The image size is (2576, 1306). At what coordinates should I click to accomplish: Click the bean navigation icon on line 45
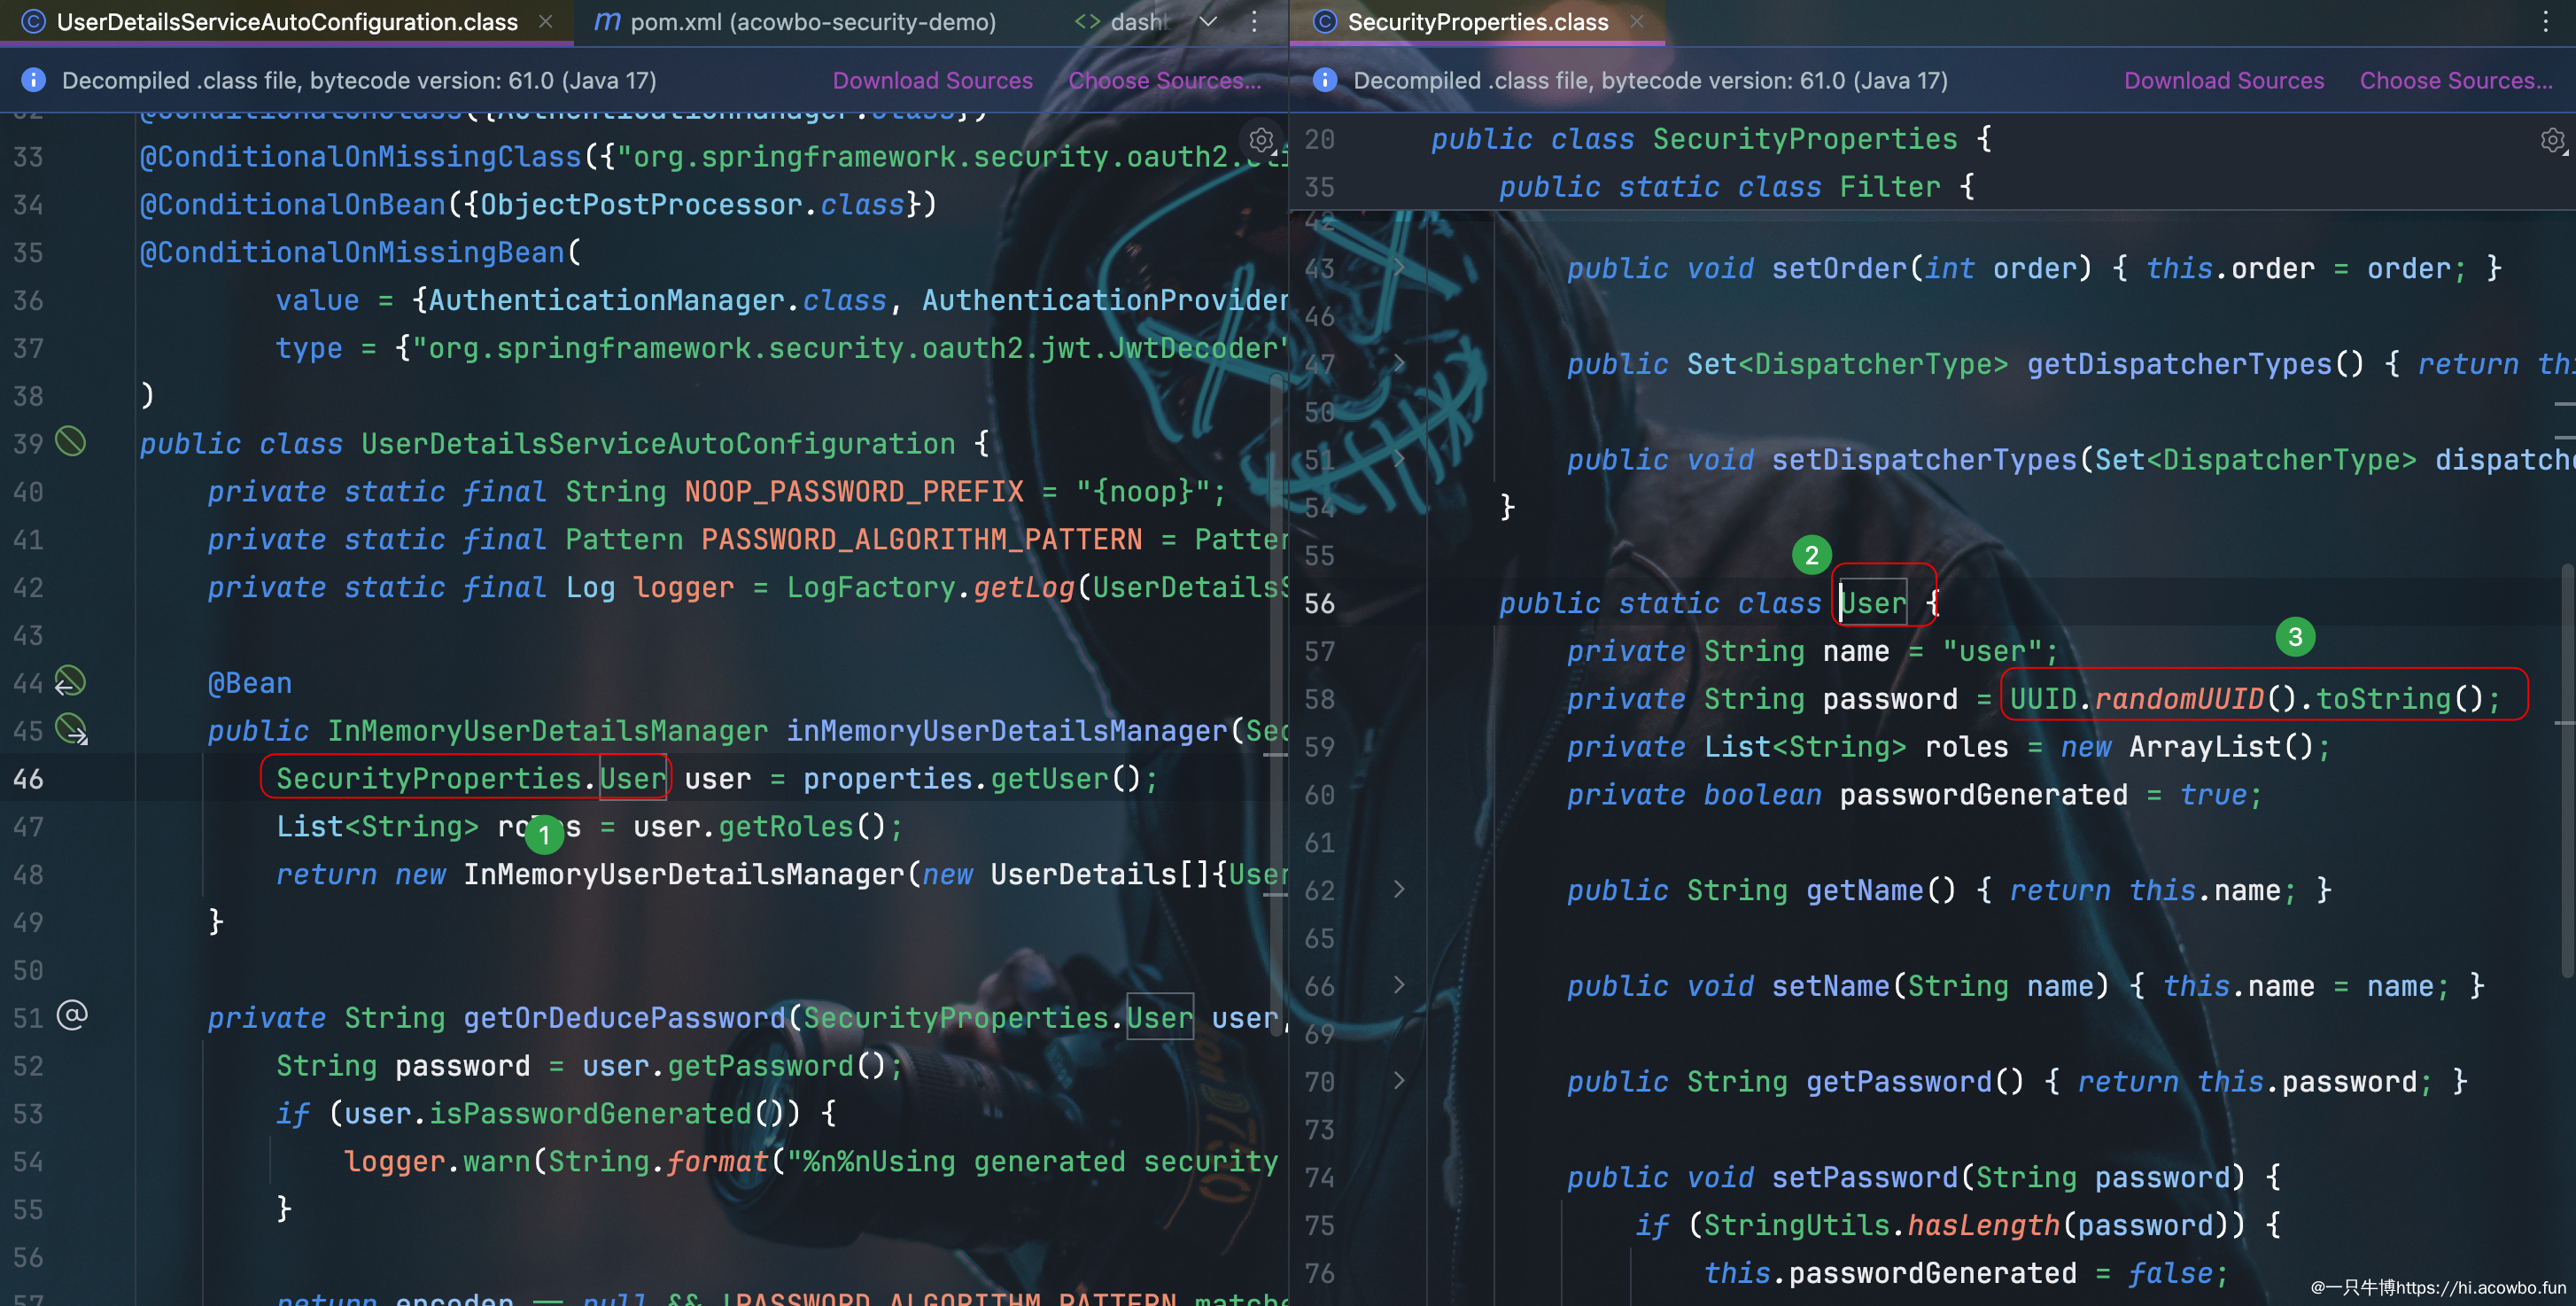point(71,729)
